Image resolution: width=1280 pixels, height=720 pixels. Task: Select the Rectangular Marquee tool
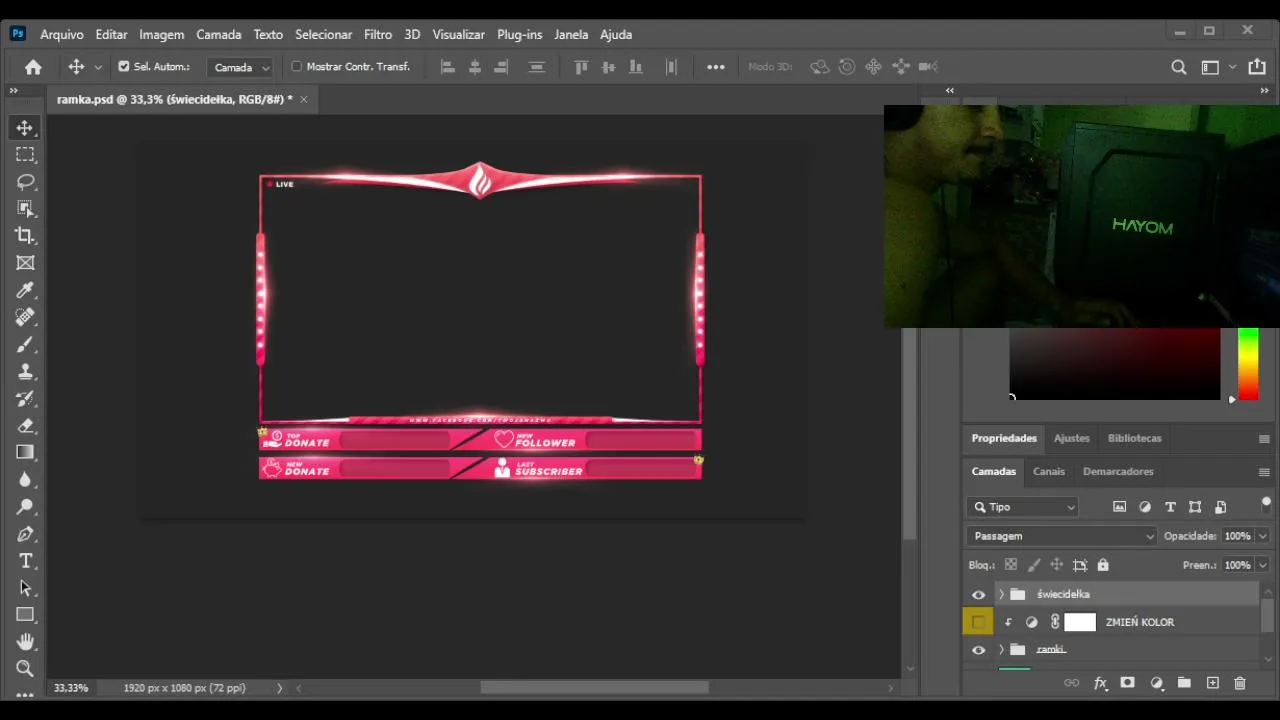(25, 155)
